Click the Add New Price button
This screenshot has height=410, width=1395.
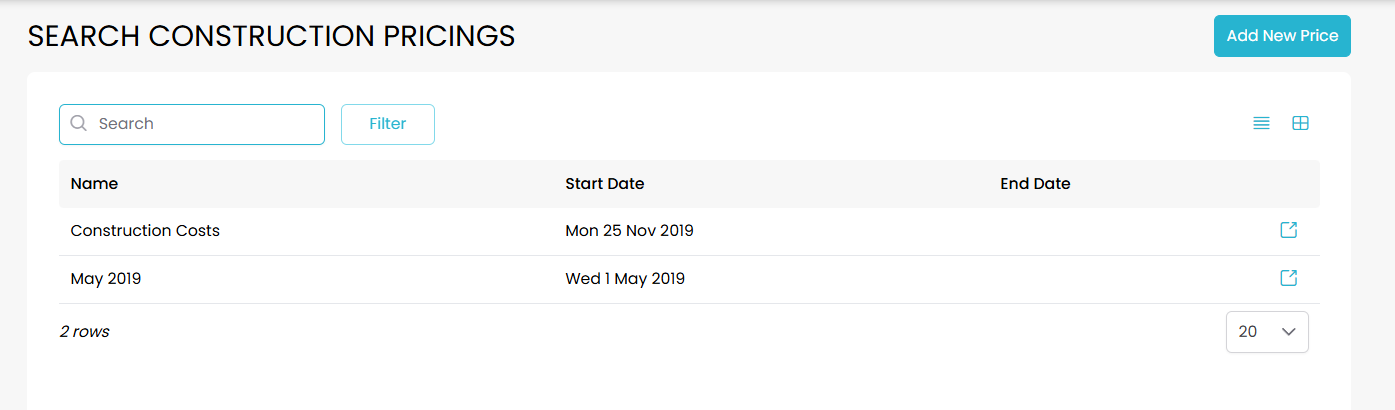pos(1282,36)
